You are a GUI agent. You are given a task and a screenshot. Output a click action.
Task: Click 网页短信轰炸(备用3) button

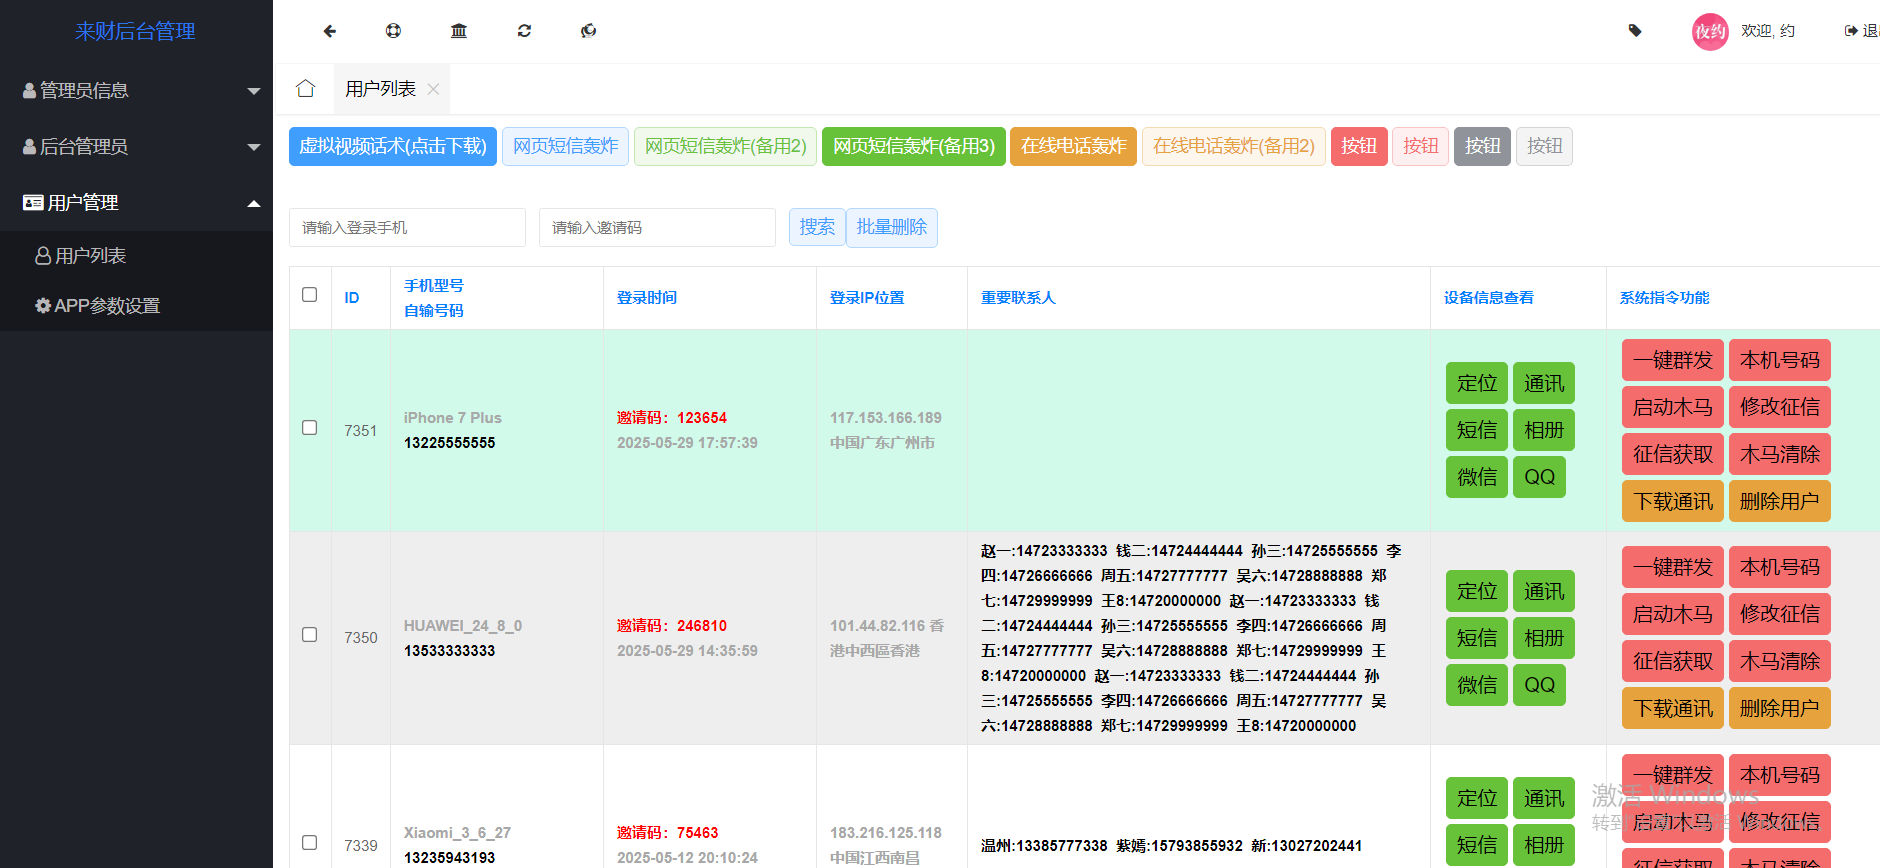tap(914, 146)
